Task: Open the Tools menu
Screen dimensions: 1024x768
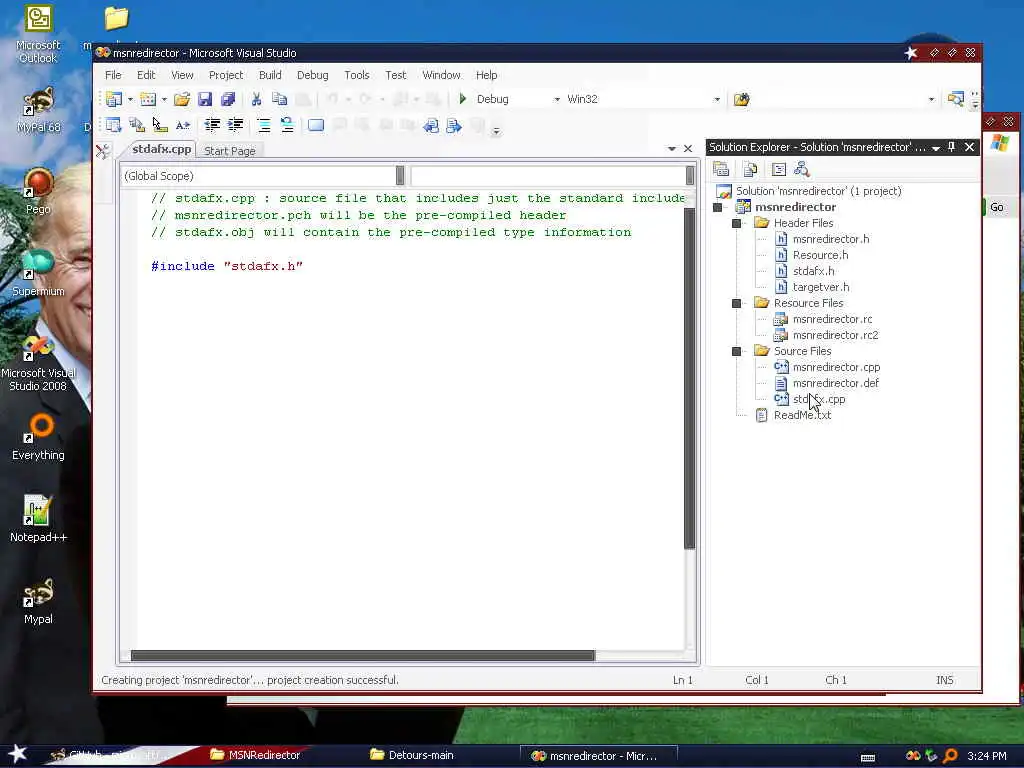Action: point(357,75)
